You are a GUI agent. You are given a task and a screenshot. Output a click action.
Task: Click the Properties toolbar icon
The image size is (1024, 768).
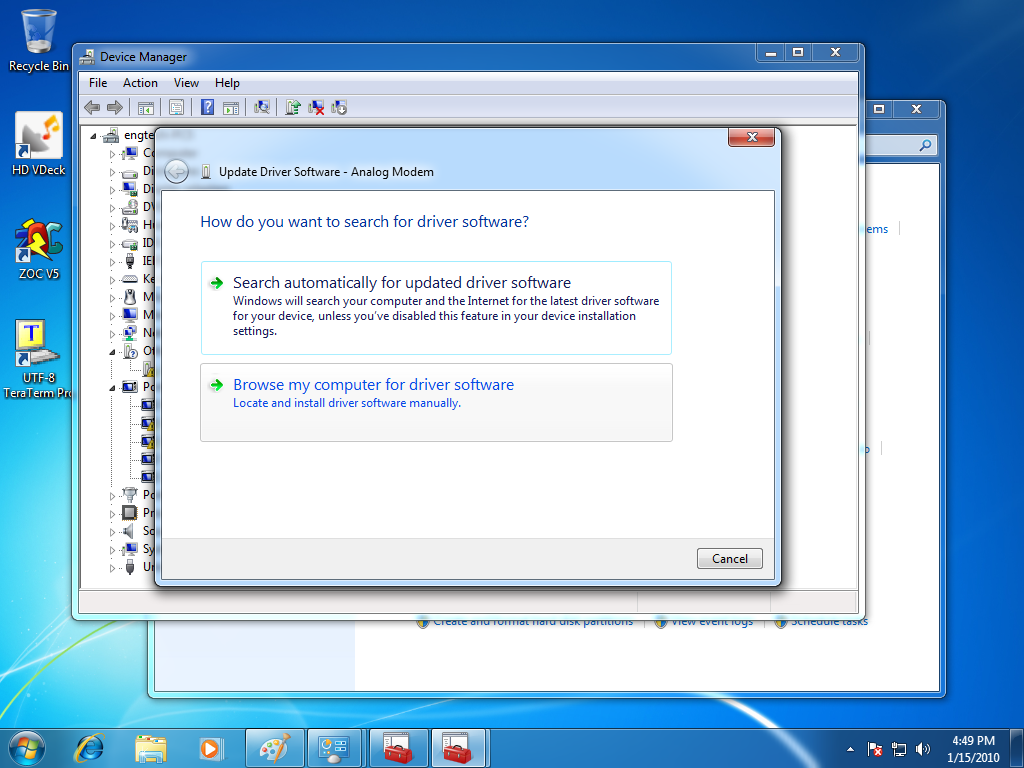tap(176, 107)
